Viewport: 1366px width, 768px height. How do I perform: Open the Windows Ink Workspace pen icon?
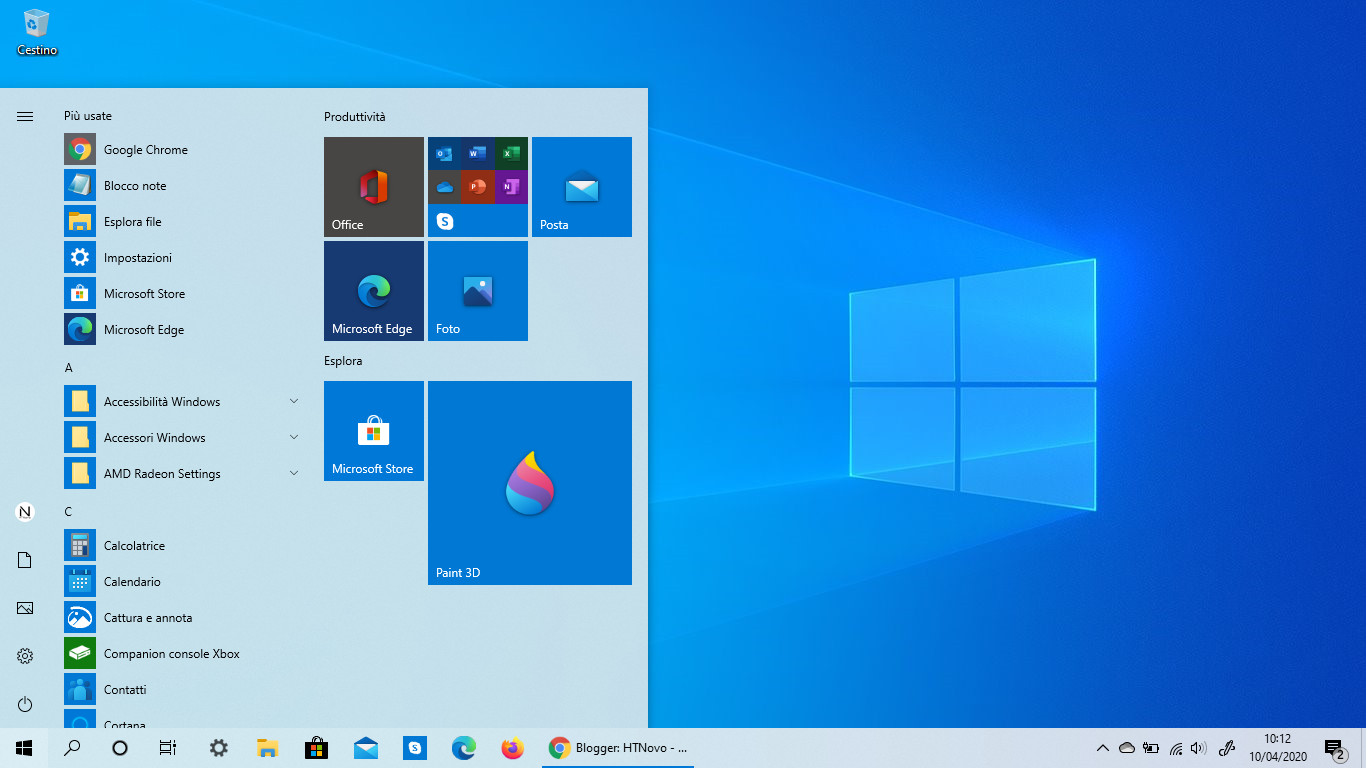pos(1227,748)
